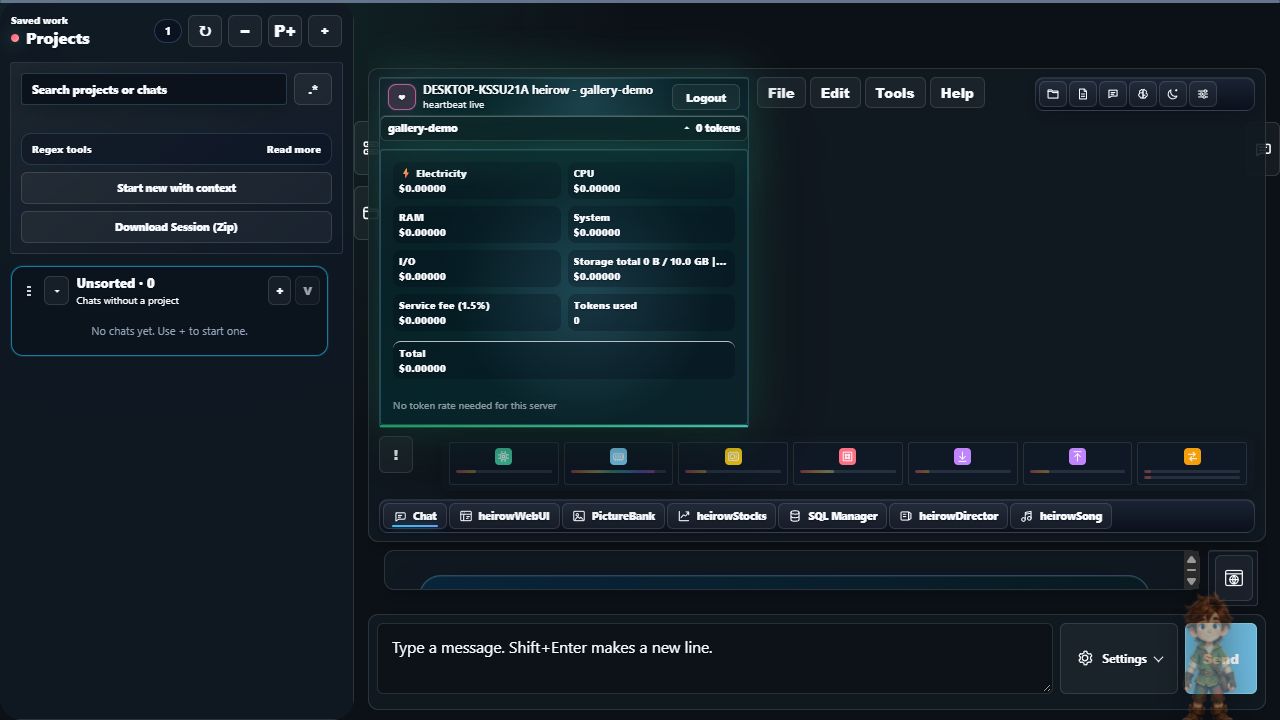The image size is (1280, 720).
Task: Click the chat bubble icon in top toolbar
Action: pyautogui.click(x=1113, y=94)
